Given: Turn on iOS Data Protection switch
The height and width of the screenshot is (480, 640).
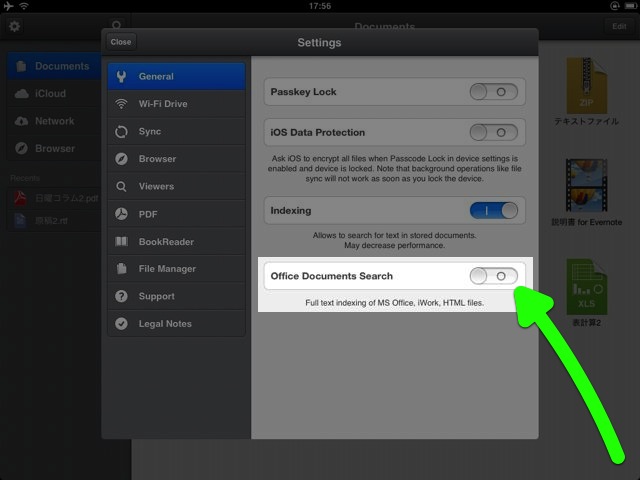Looking at the screenshot, I should click(x=493, y=132).
